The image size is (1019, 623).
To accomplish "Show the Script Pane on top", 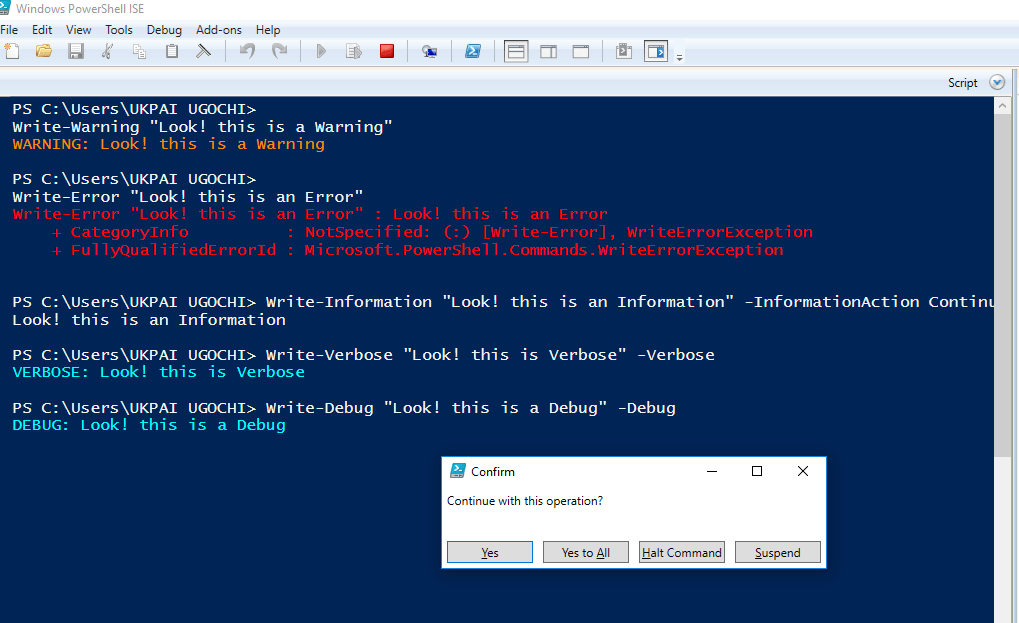I will (515, 51).
